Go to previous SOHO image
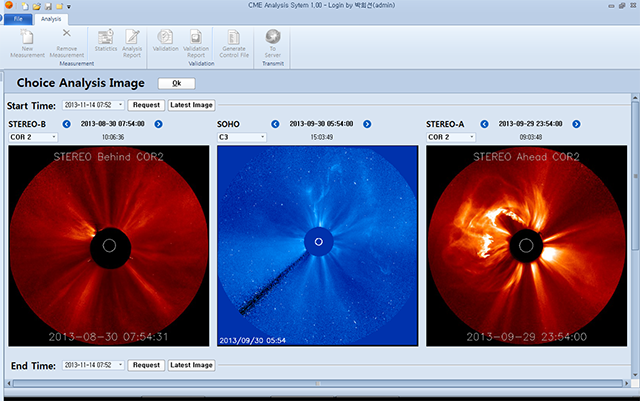The image size is (640, 401). point(276,124)
